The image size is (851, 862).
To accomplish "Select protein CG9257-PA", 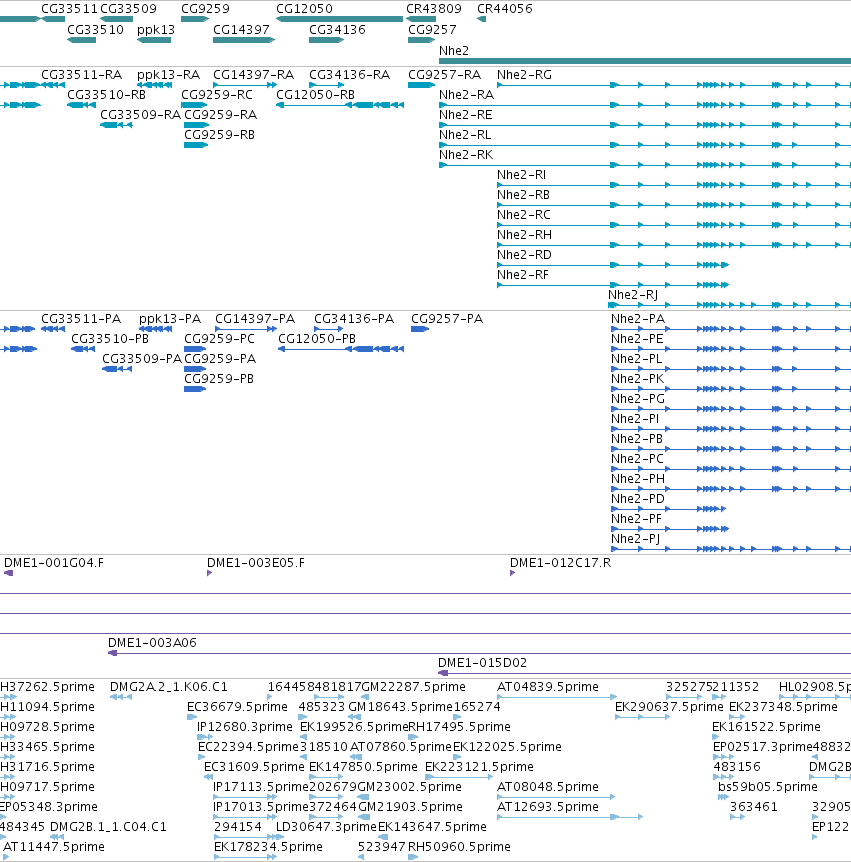I will [x=447, y=319].
